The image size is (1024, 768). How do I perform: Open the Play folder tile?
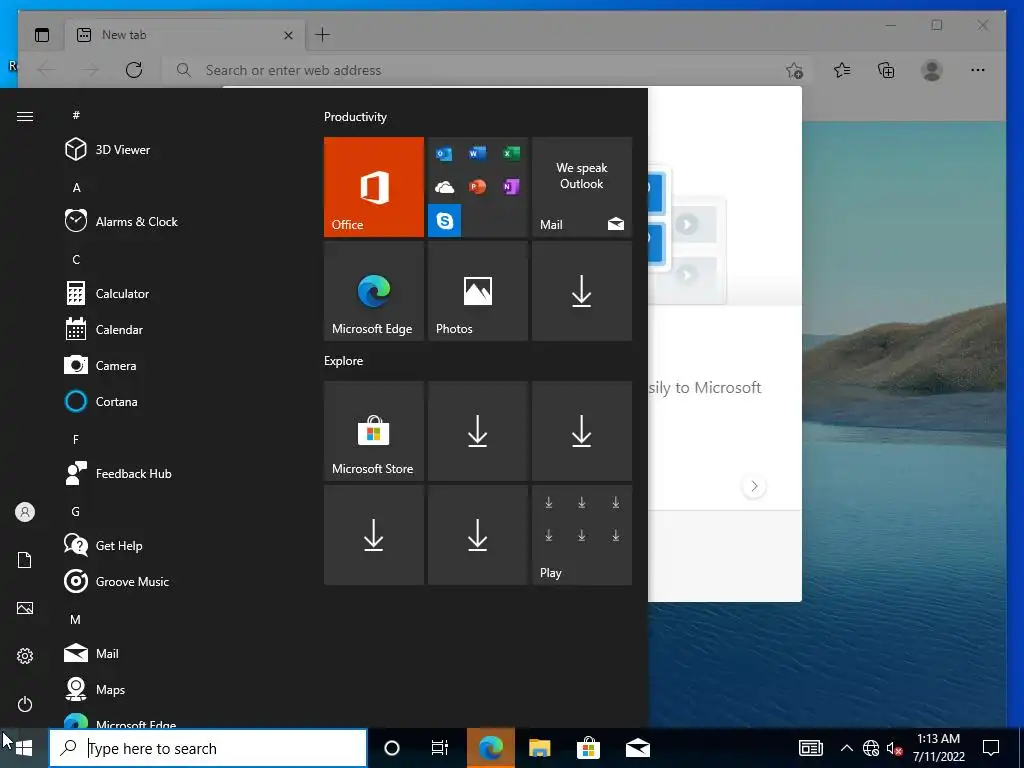pos(582,535)
